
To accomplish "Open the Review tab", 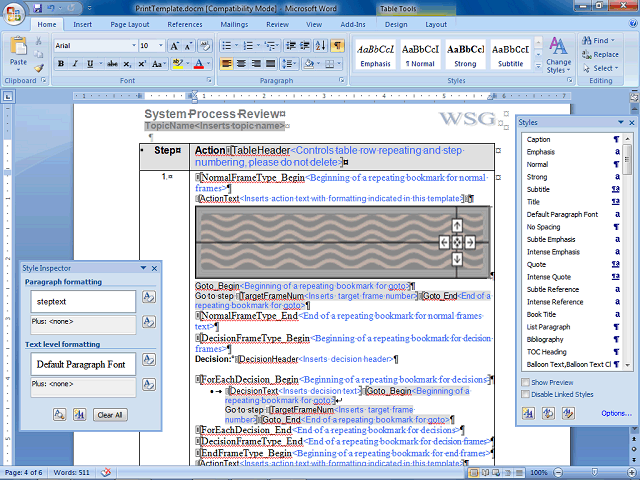I will click(x=278, y=24).
